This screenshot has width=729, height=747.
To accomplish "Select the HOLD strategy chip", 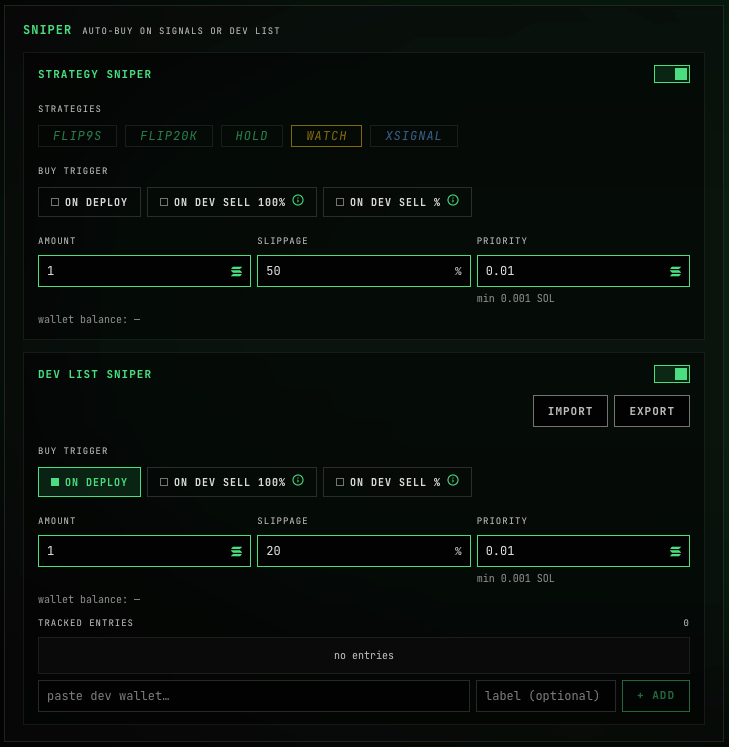I will [x=252, y=136].
